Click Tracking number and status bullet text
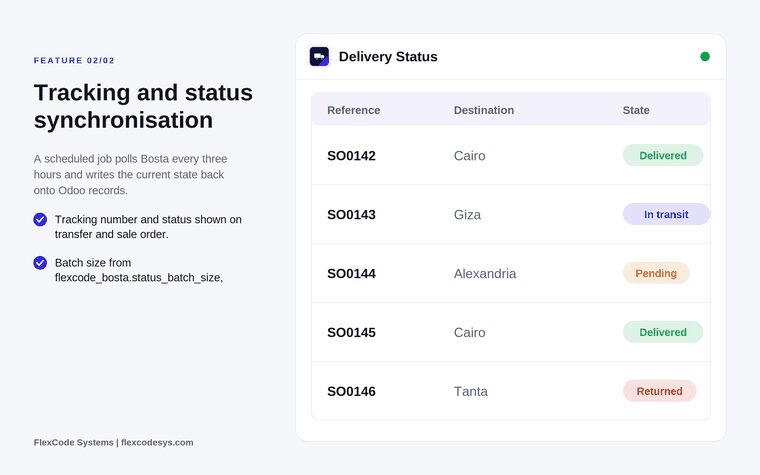760x475 pixels. tap(148, 227)
